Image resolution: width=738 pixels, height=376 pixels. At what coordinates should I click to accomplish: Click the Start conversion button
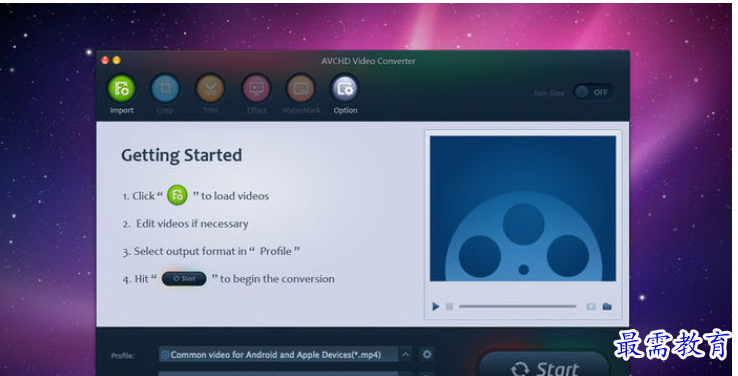(544, 365)
